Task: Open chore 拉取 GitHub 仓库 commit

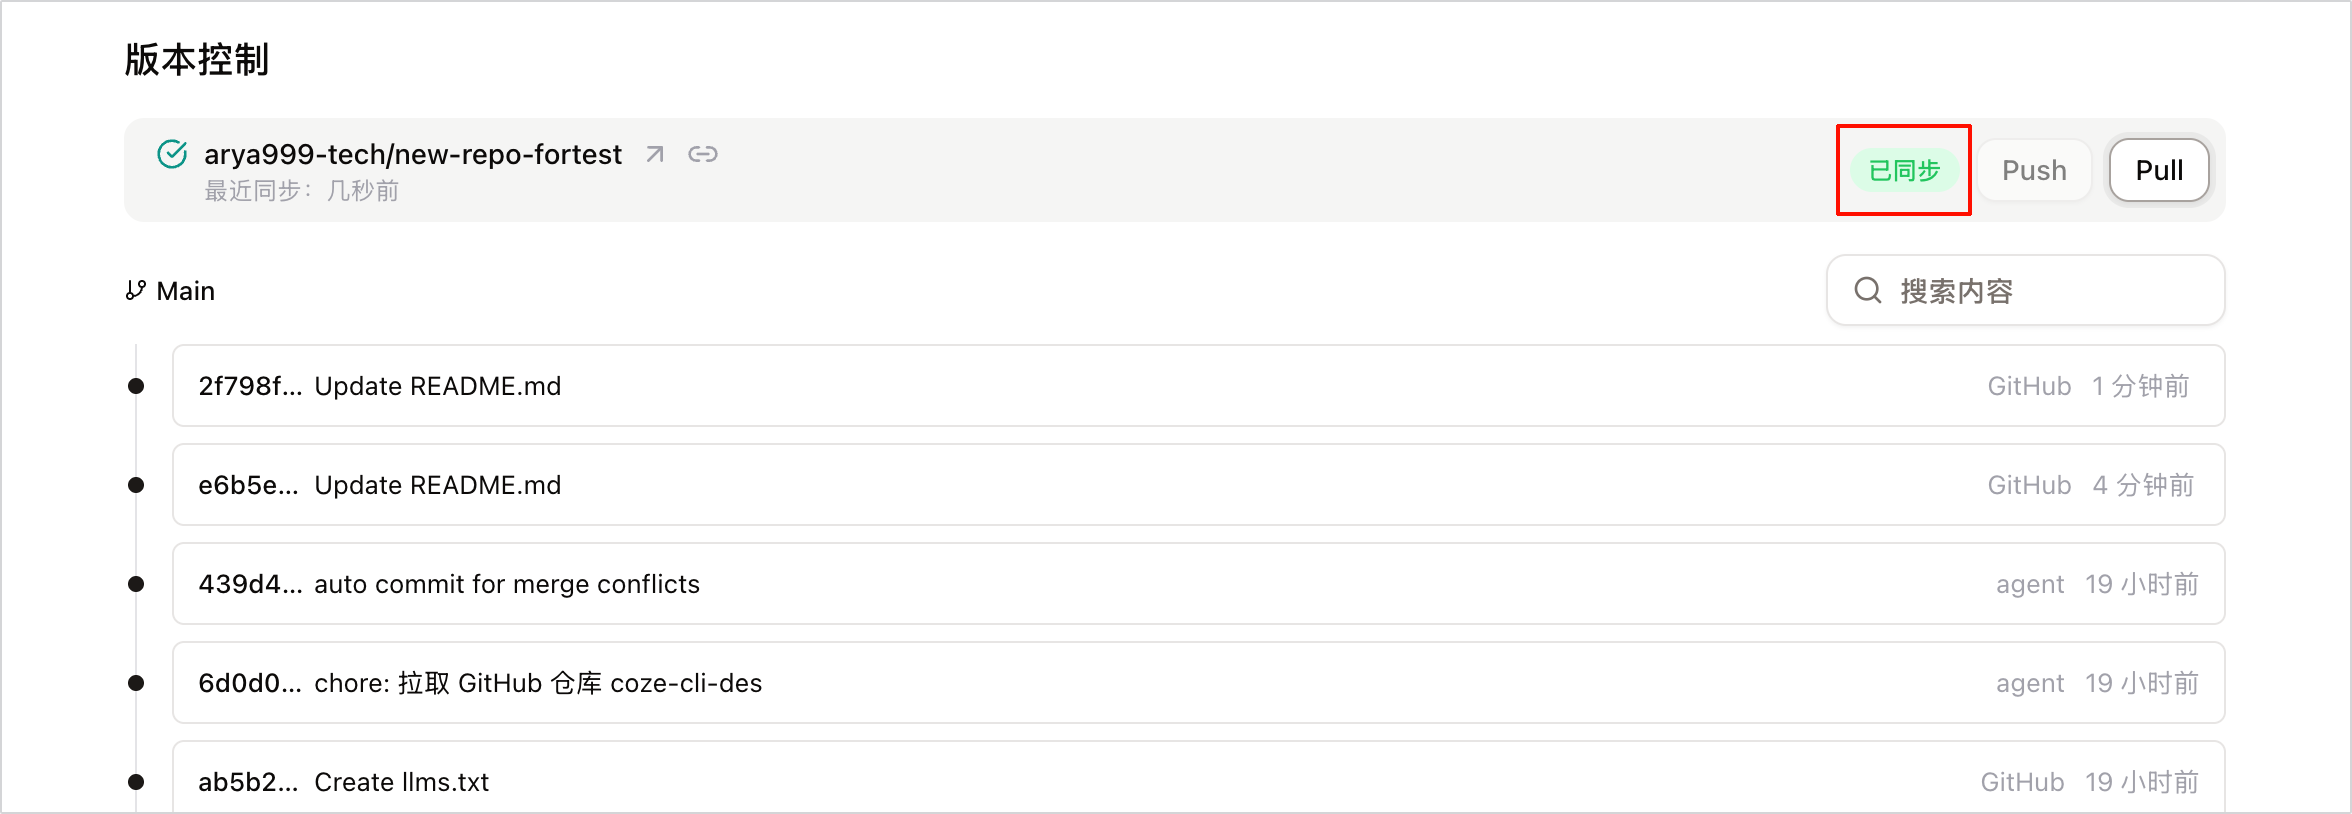Action: click(1198, 683)
